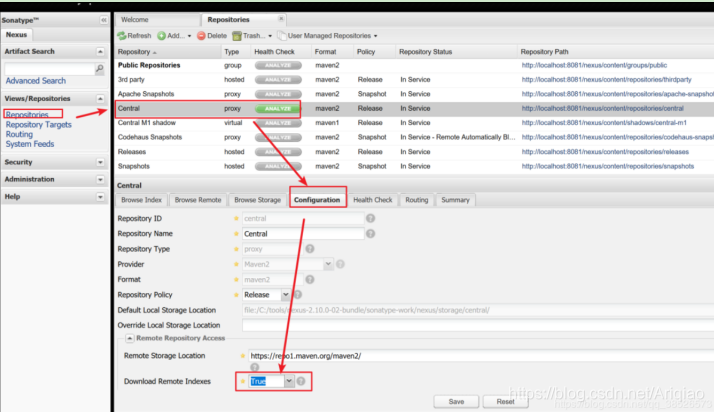Expand the Administration panel
Screen dimensions: 714x412
point(100,180)
